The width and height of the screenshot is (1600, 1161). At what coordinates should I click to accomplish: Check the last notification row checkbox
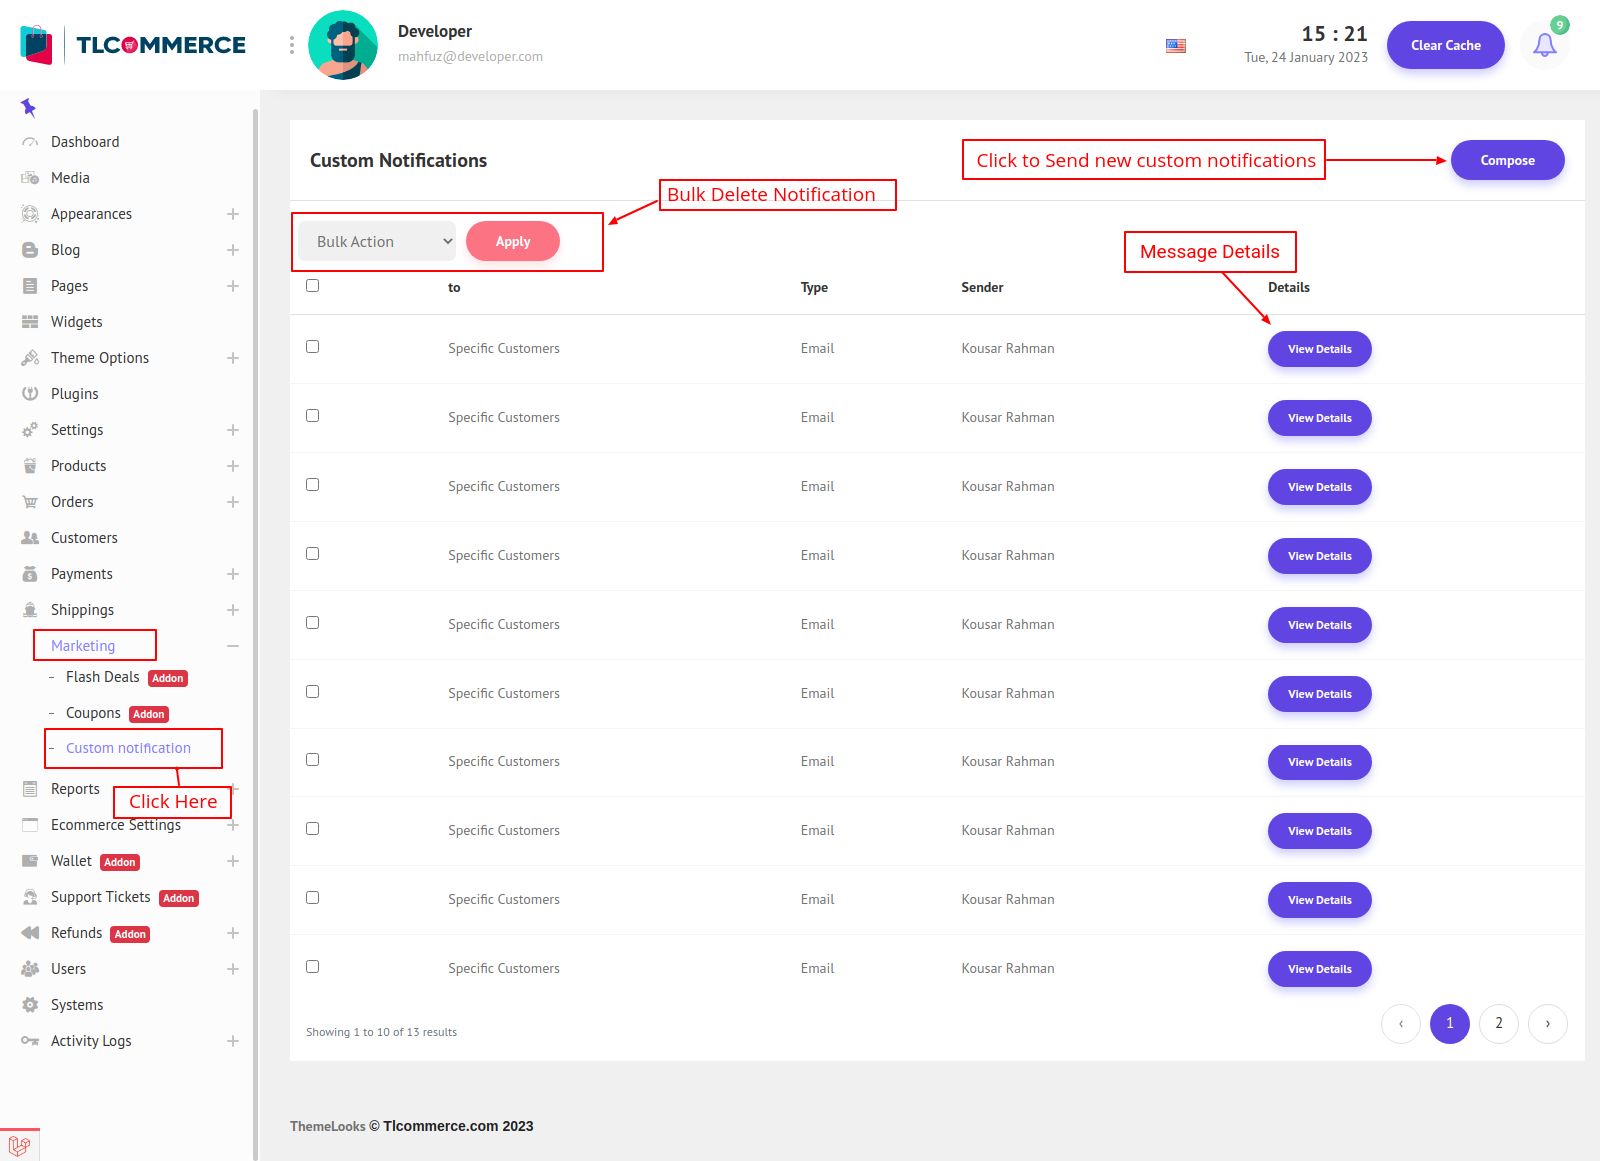pos(313,967)
